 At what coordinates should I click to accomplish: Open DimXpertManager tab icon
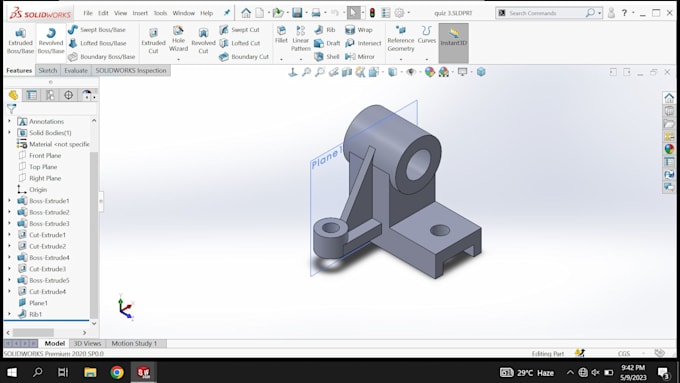(x=69, y=95)
